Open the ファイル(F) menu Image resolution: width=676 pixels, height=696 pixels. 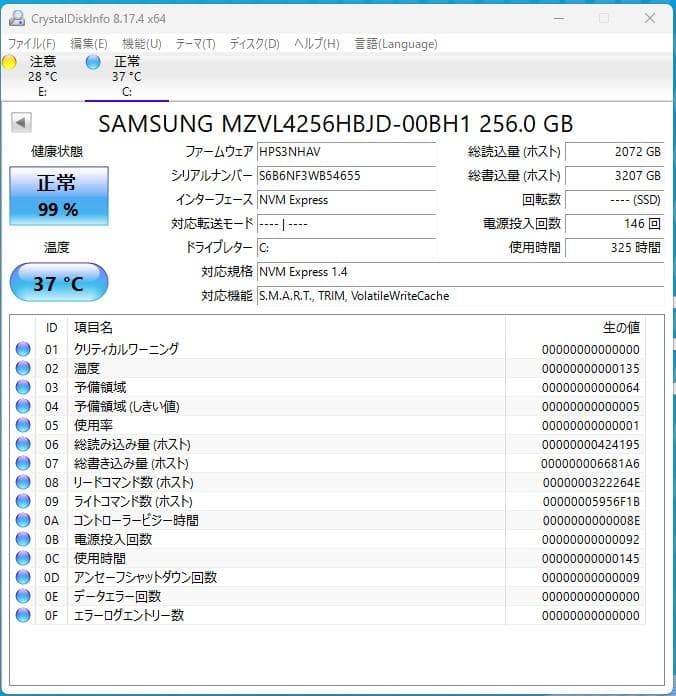32,44
